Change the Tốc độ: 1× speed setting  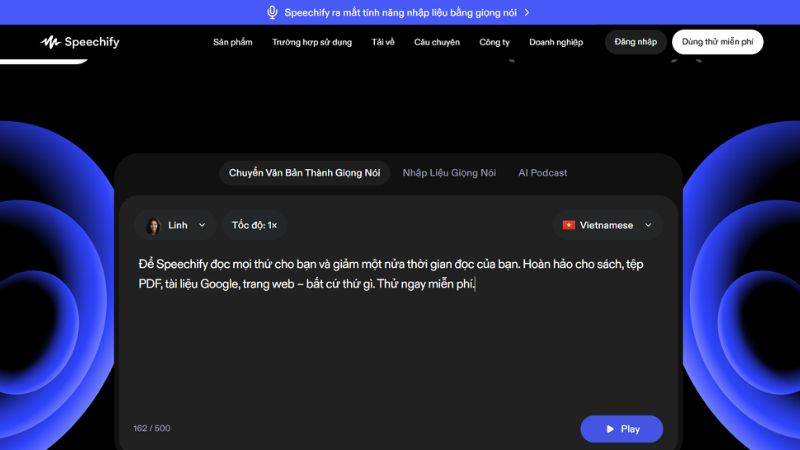pos(254,225)
